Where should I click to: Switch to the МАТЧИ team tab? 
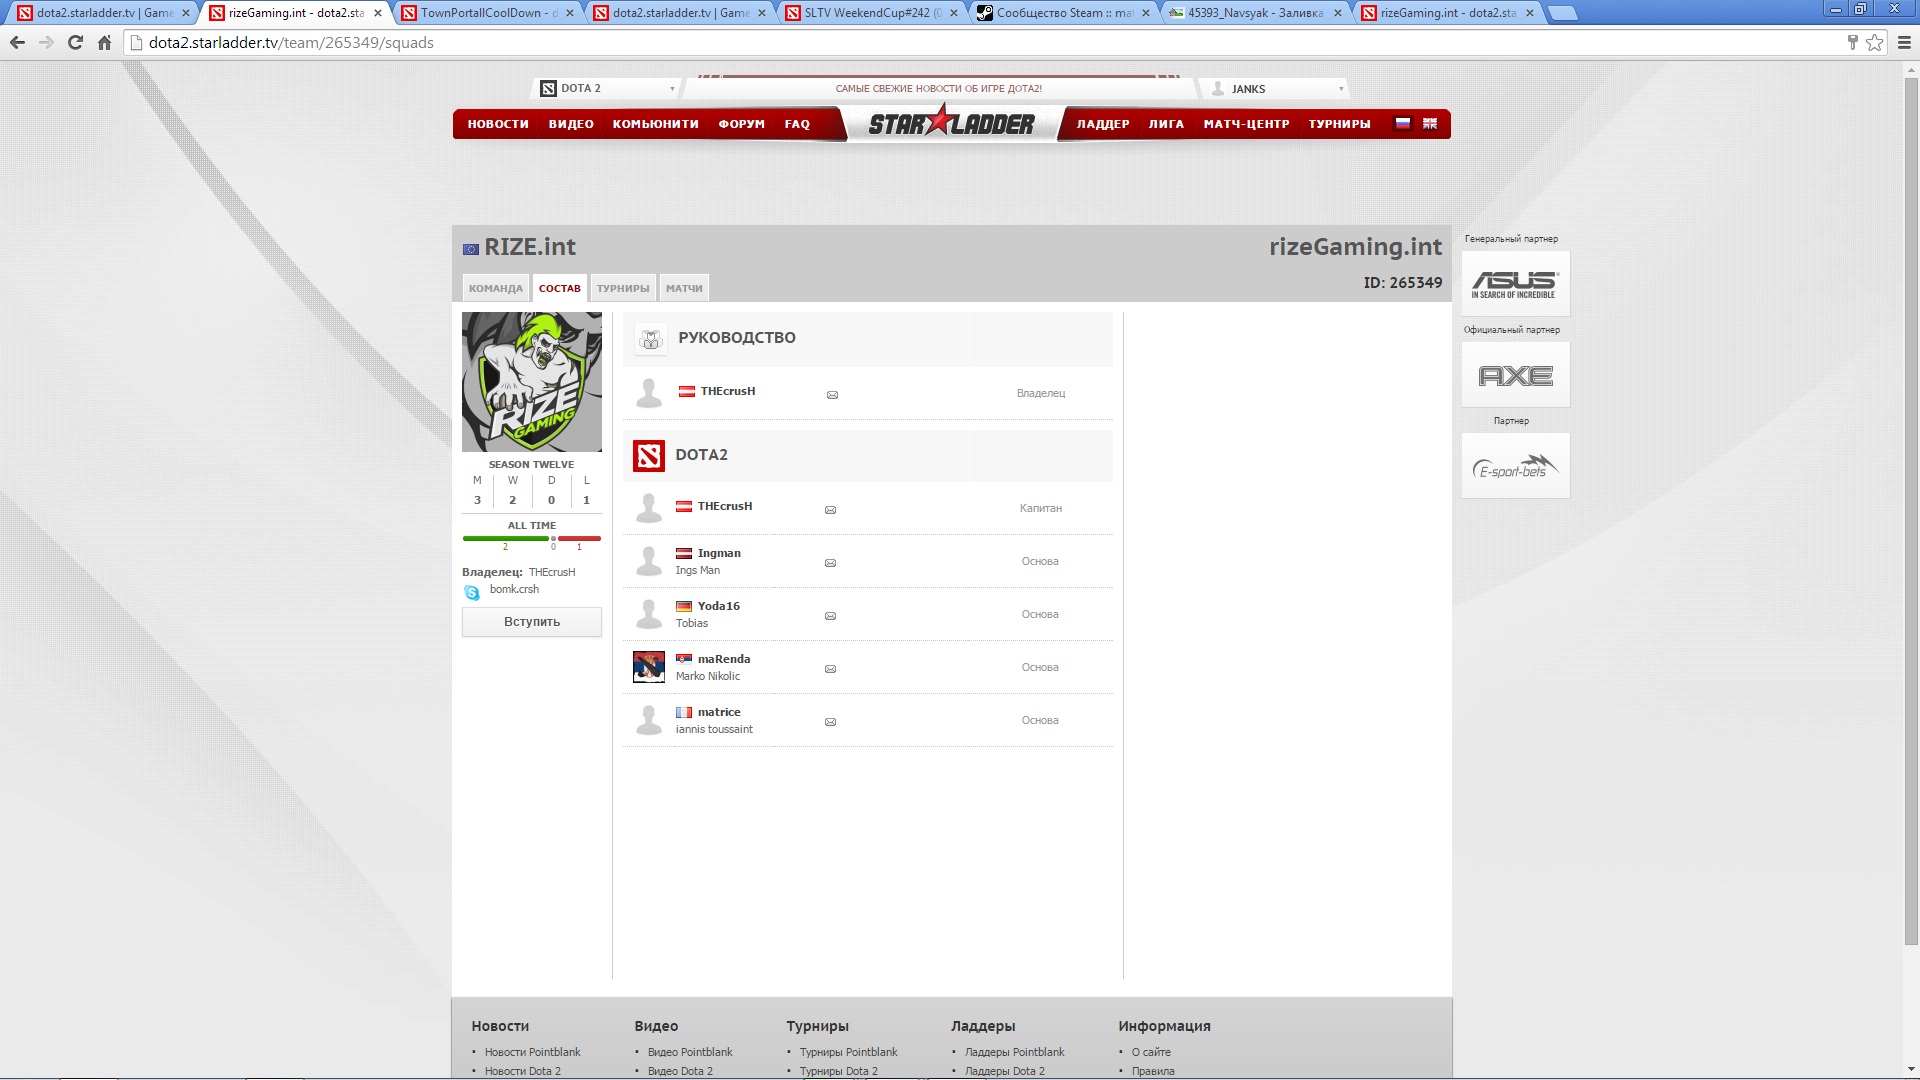684,288
